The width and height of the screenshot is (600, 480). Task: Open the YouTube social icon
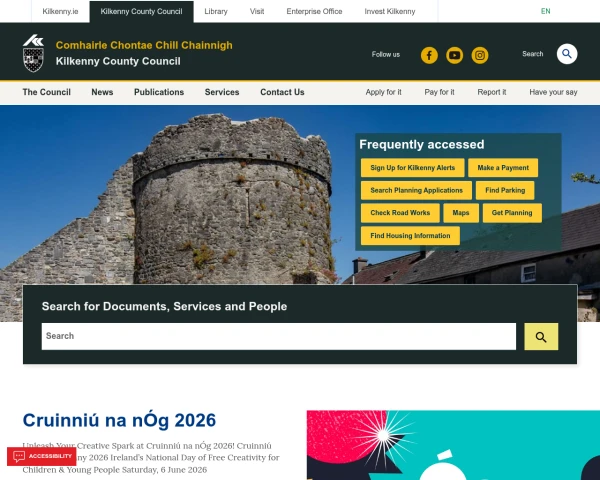(x=454, y=56)
